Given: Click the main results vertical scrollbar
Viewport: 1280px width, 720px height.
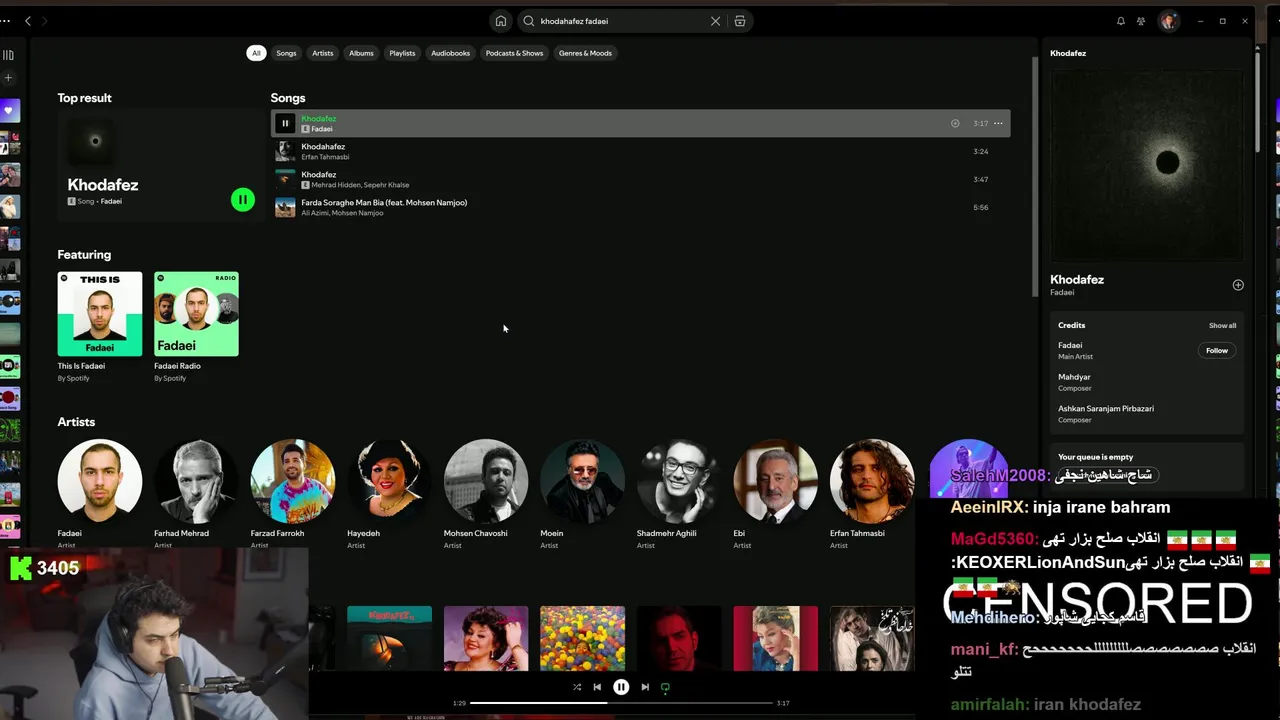Looking at the screenshot, I should pyautogui.click(x=1035, y=175).
